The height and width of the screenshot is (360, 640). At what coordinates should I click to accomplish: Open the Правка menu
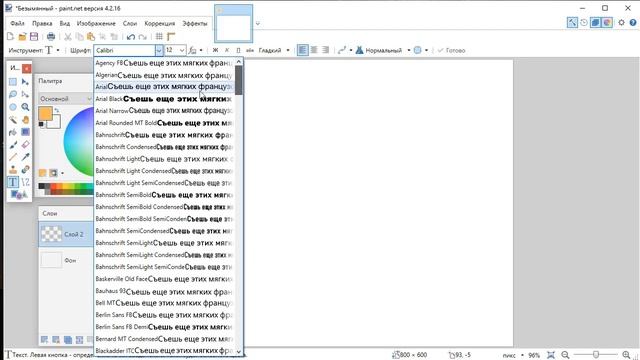coord(42,23)
